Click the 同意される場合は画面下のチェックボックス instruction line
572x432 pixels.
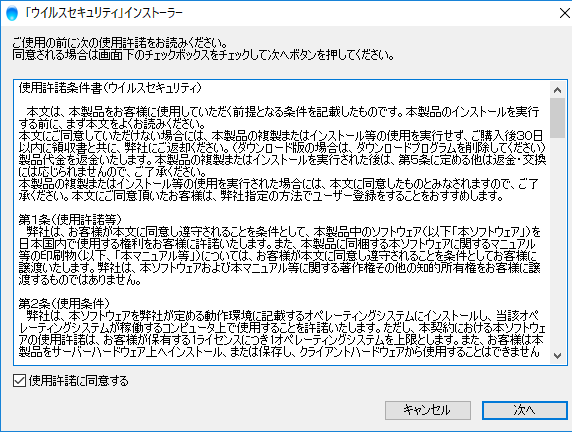[203, 55]
